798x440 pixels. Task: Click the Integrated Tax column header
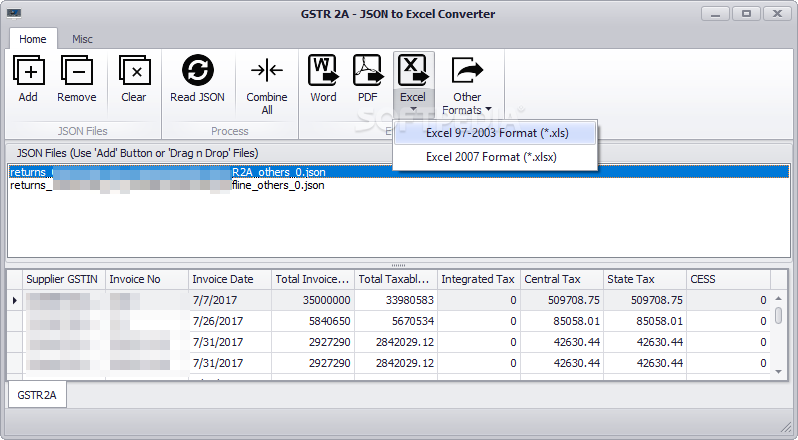(478, 279)
